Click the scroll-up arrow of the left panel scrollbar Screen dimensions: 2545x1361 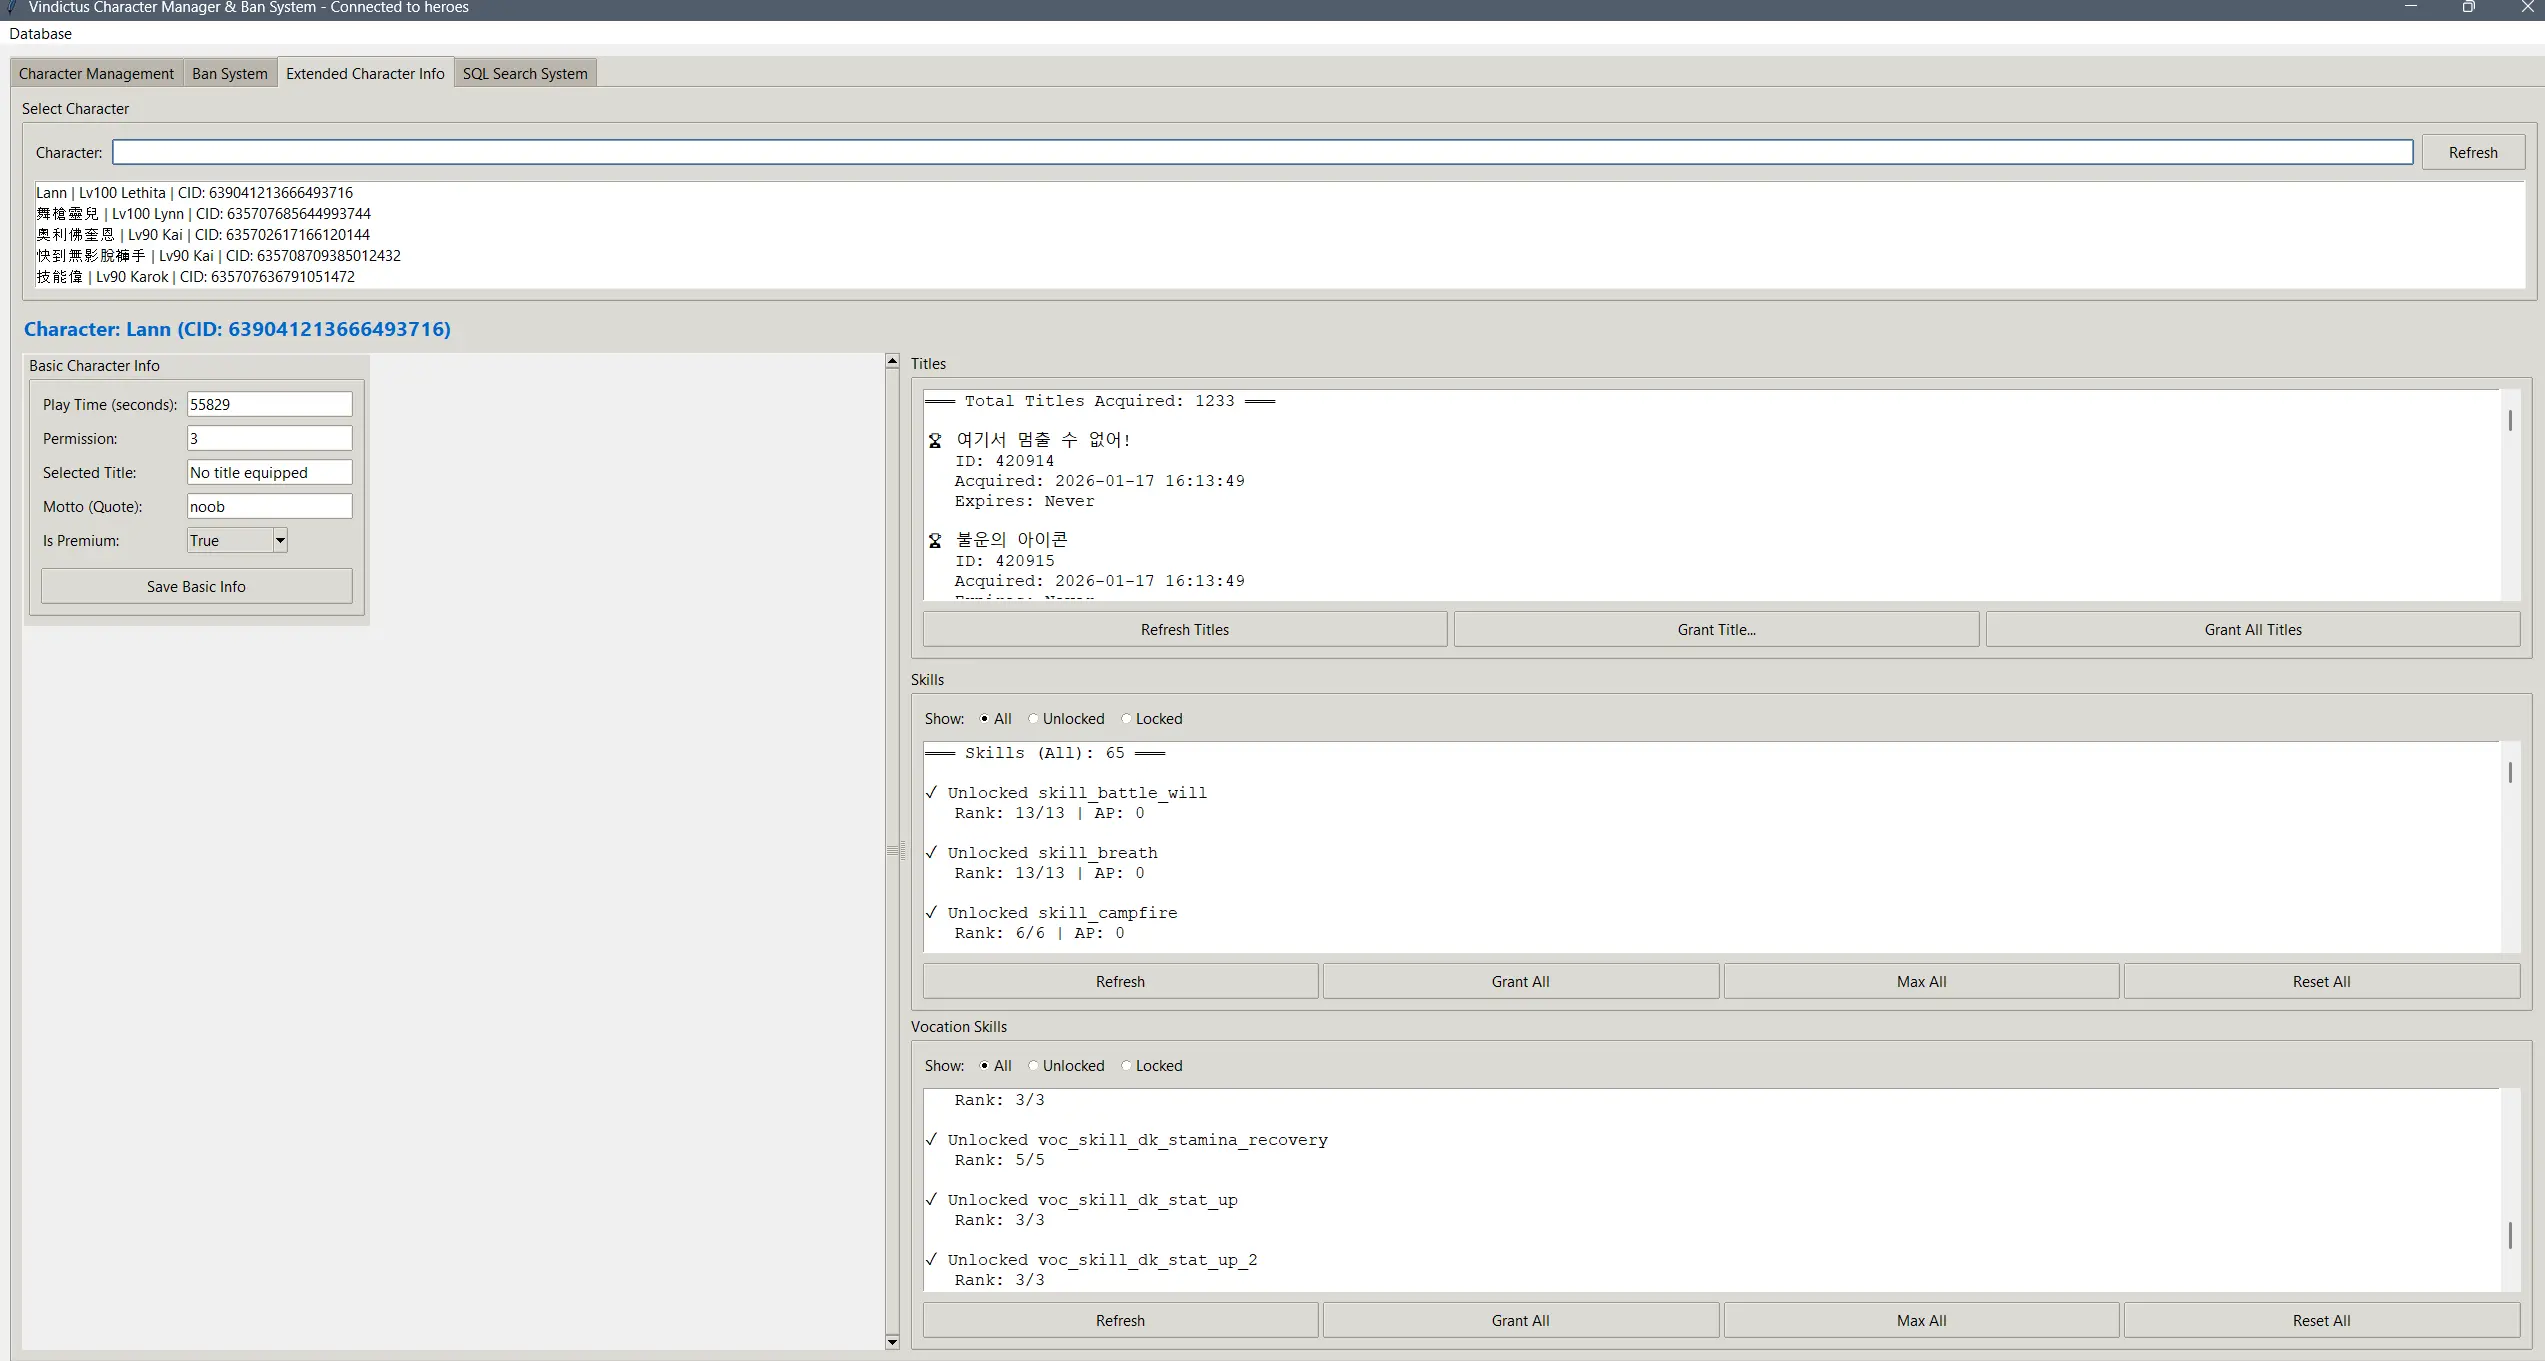[x=892, y=362]
